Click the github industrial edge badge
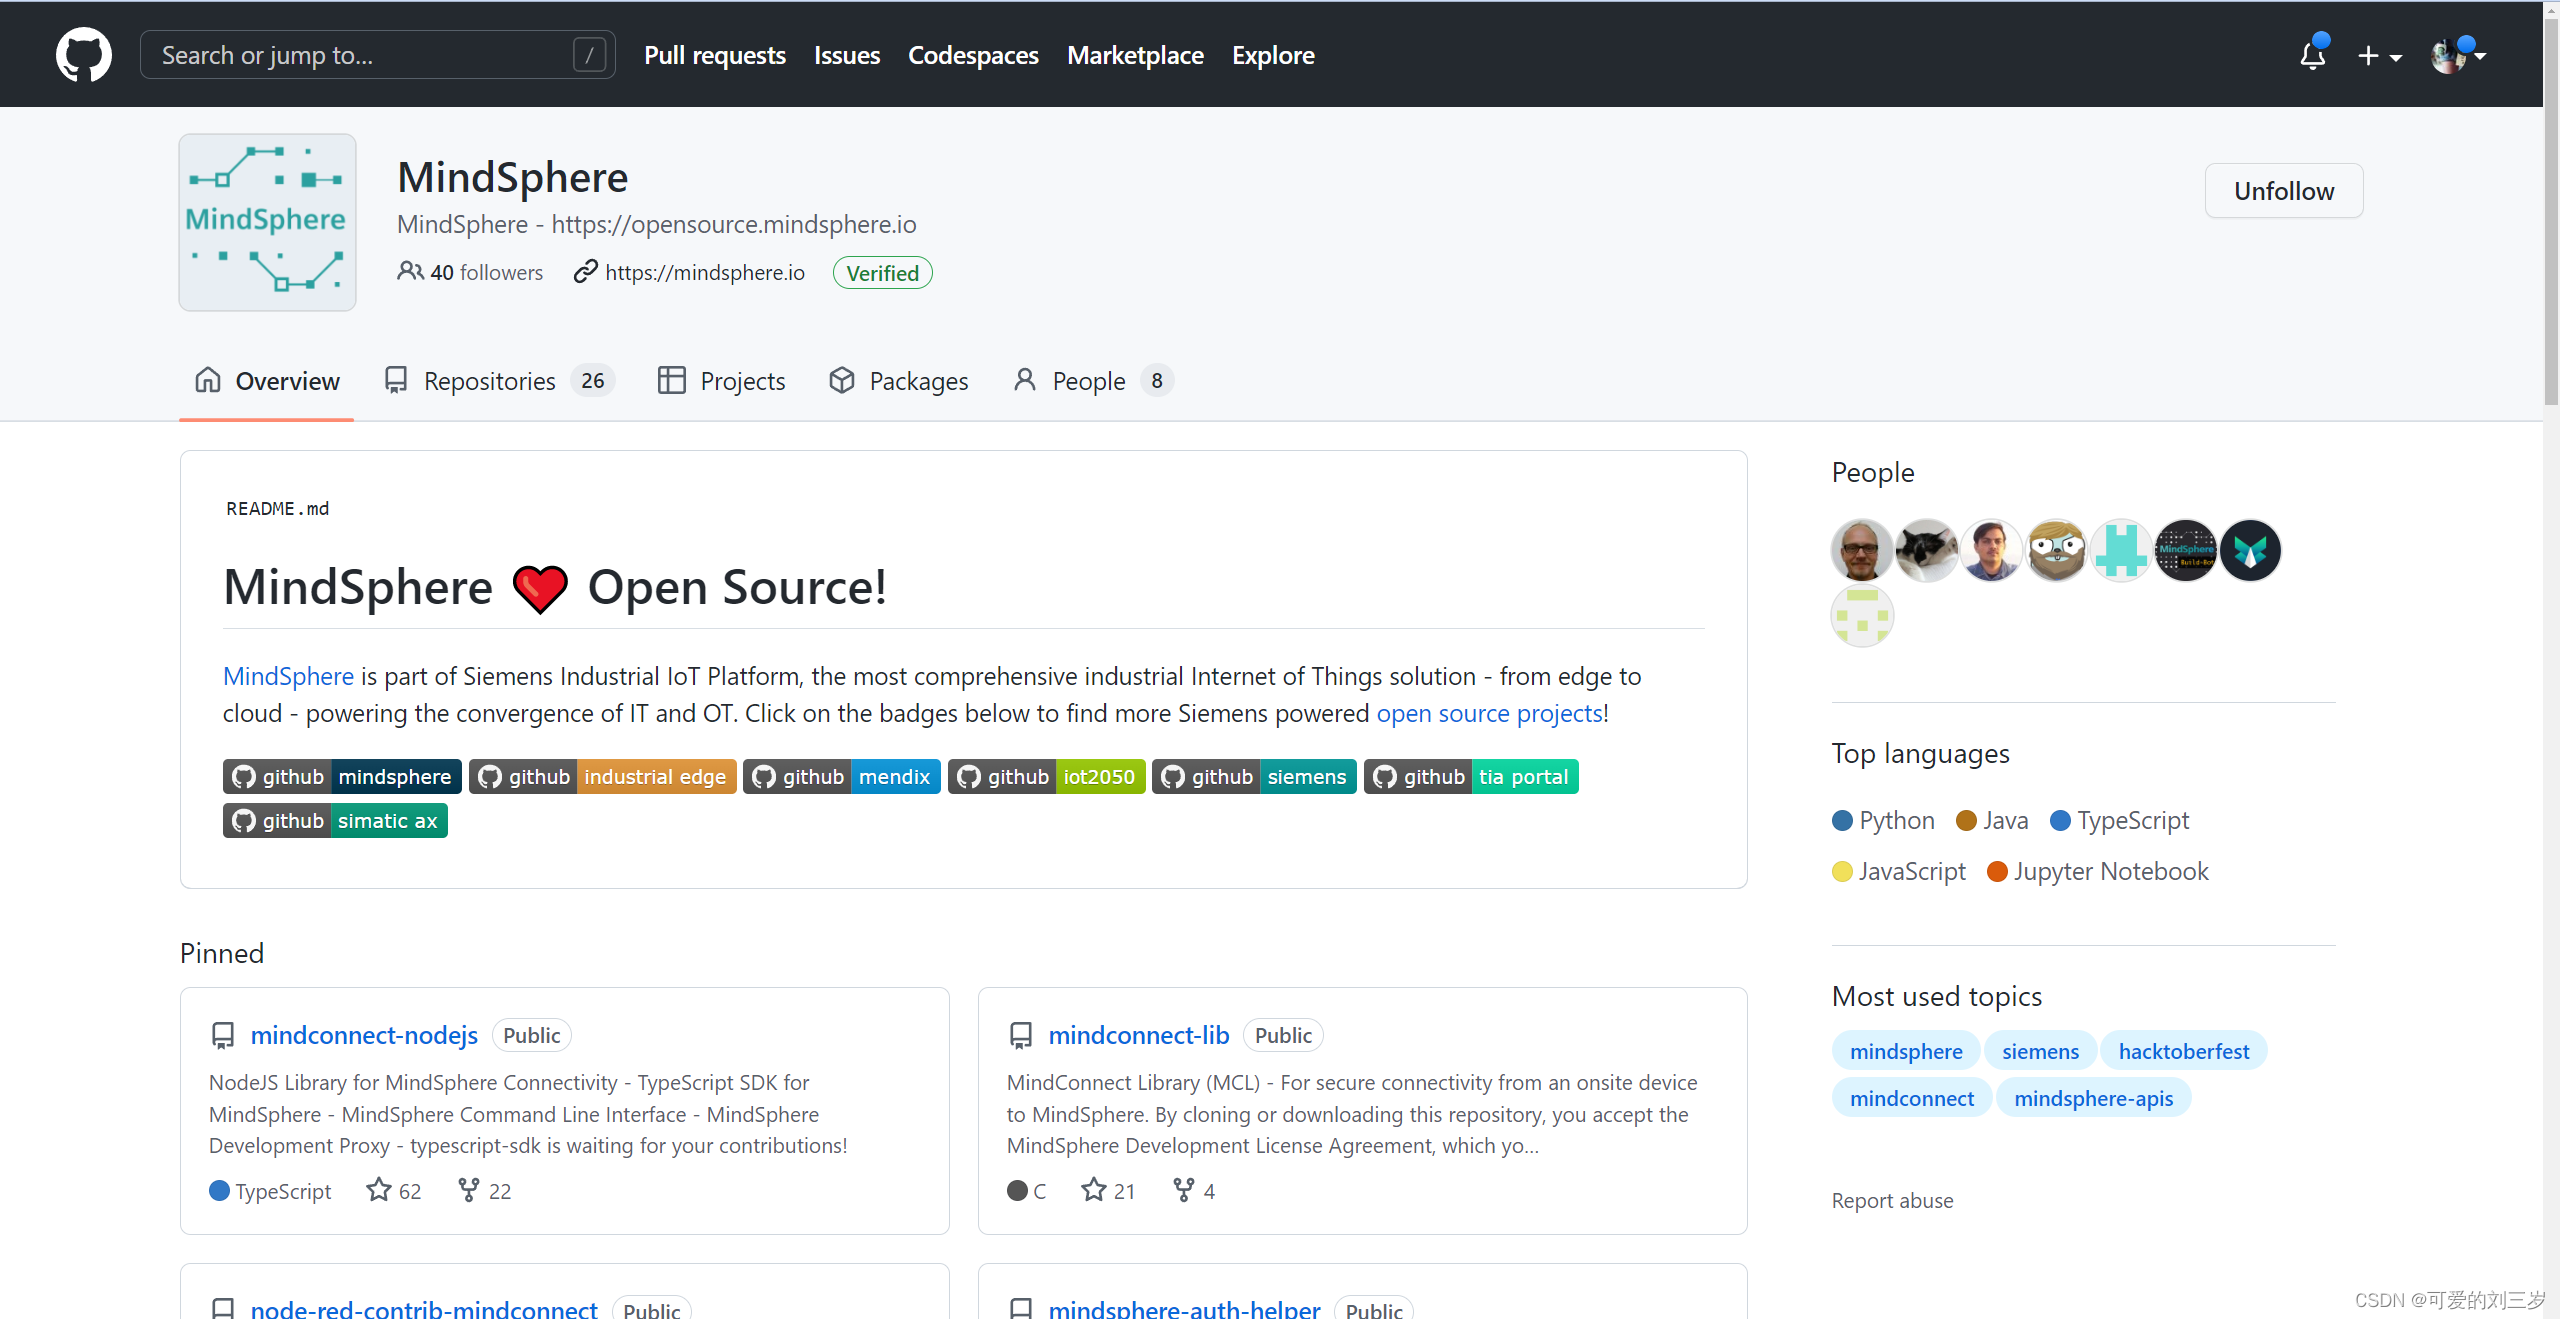Screen dimensions: 2560x1319 602,777
